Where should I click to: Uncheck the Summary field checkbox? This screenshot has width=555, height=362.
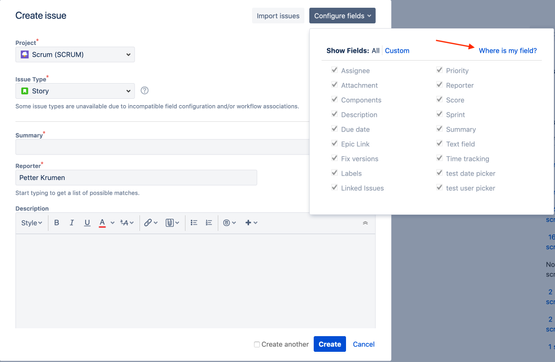point(439,129)
